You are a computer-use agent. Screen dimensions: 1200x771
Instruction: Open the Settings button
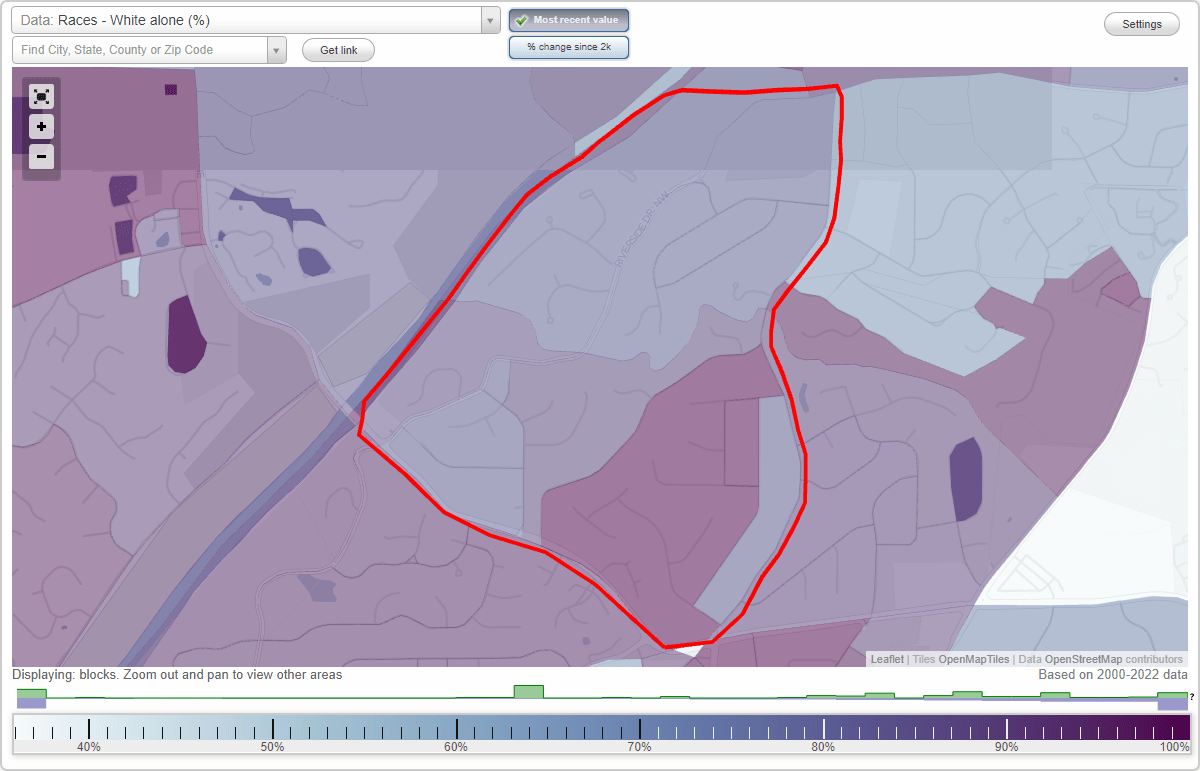pos(1142,25)
